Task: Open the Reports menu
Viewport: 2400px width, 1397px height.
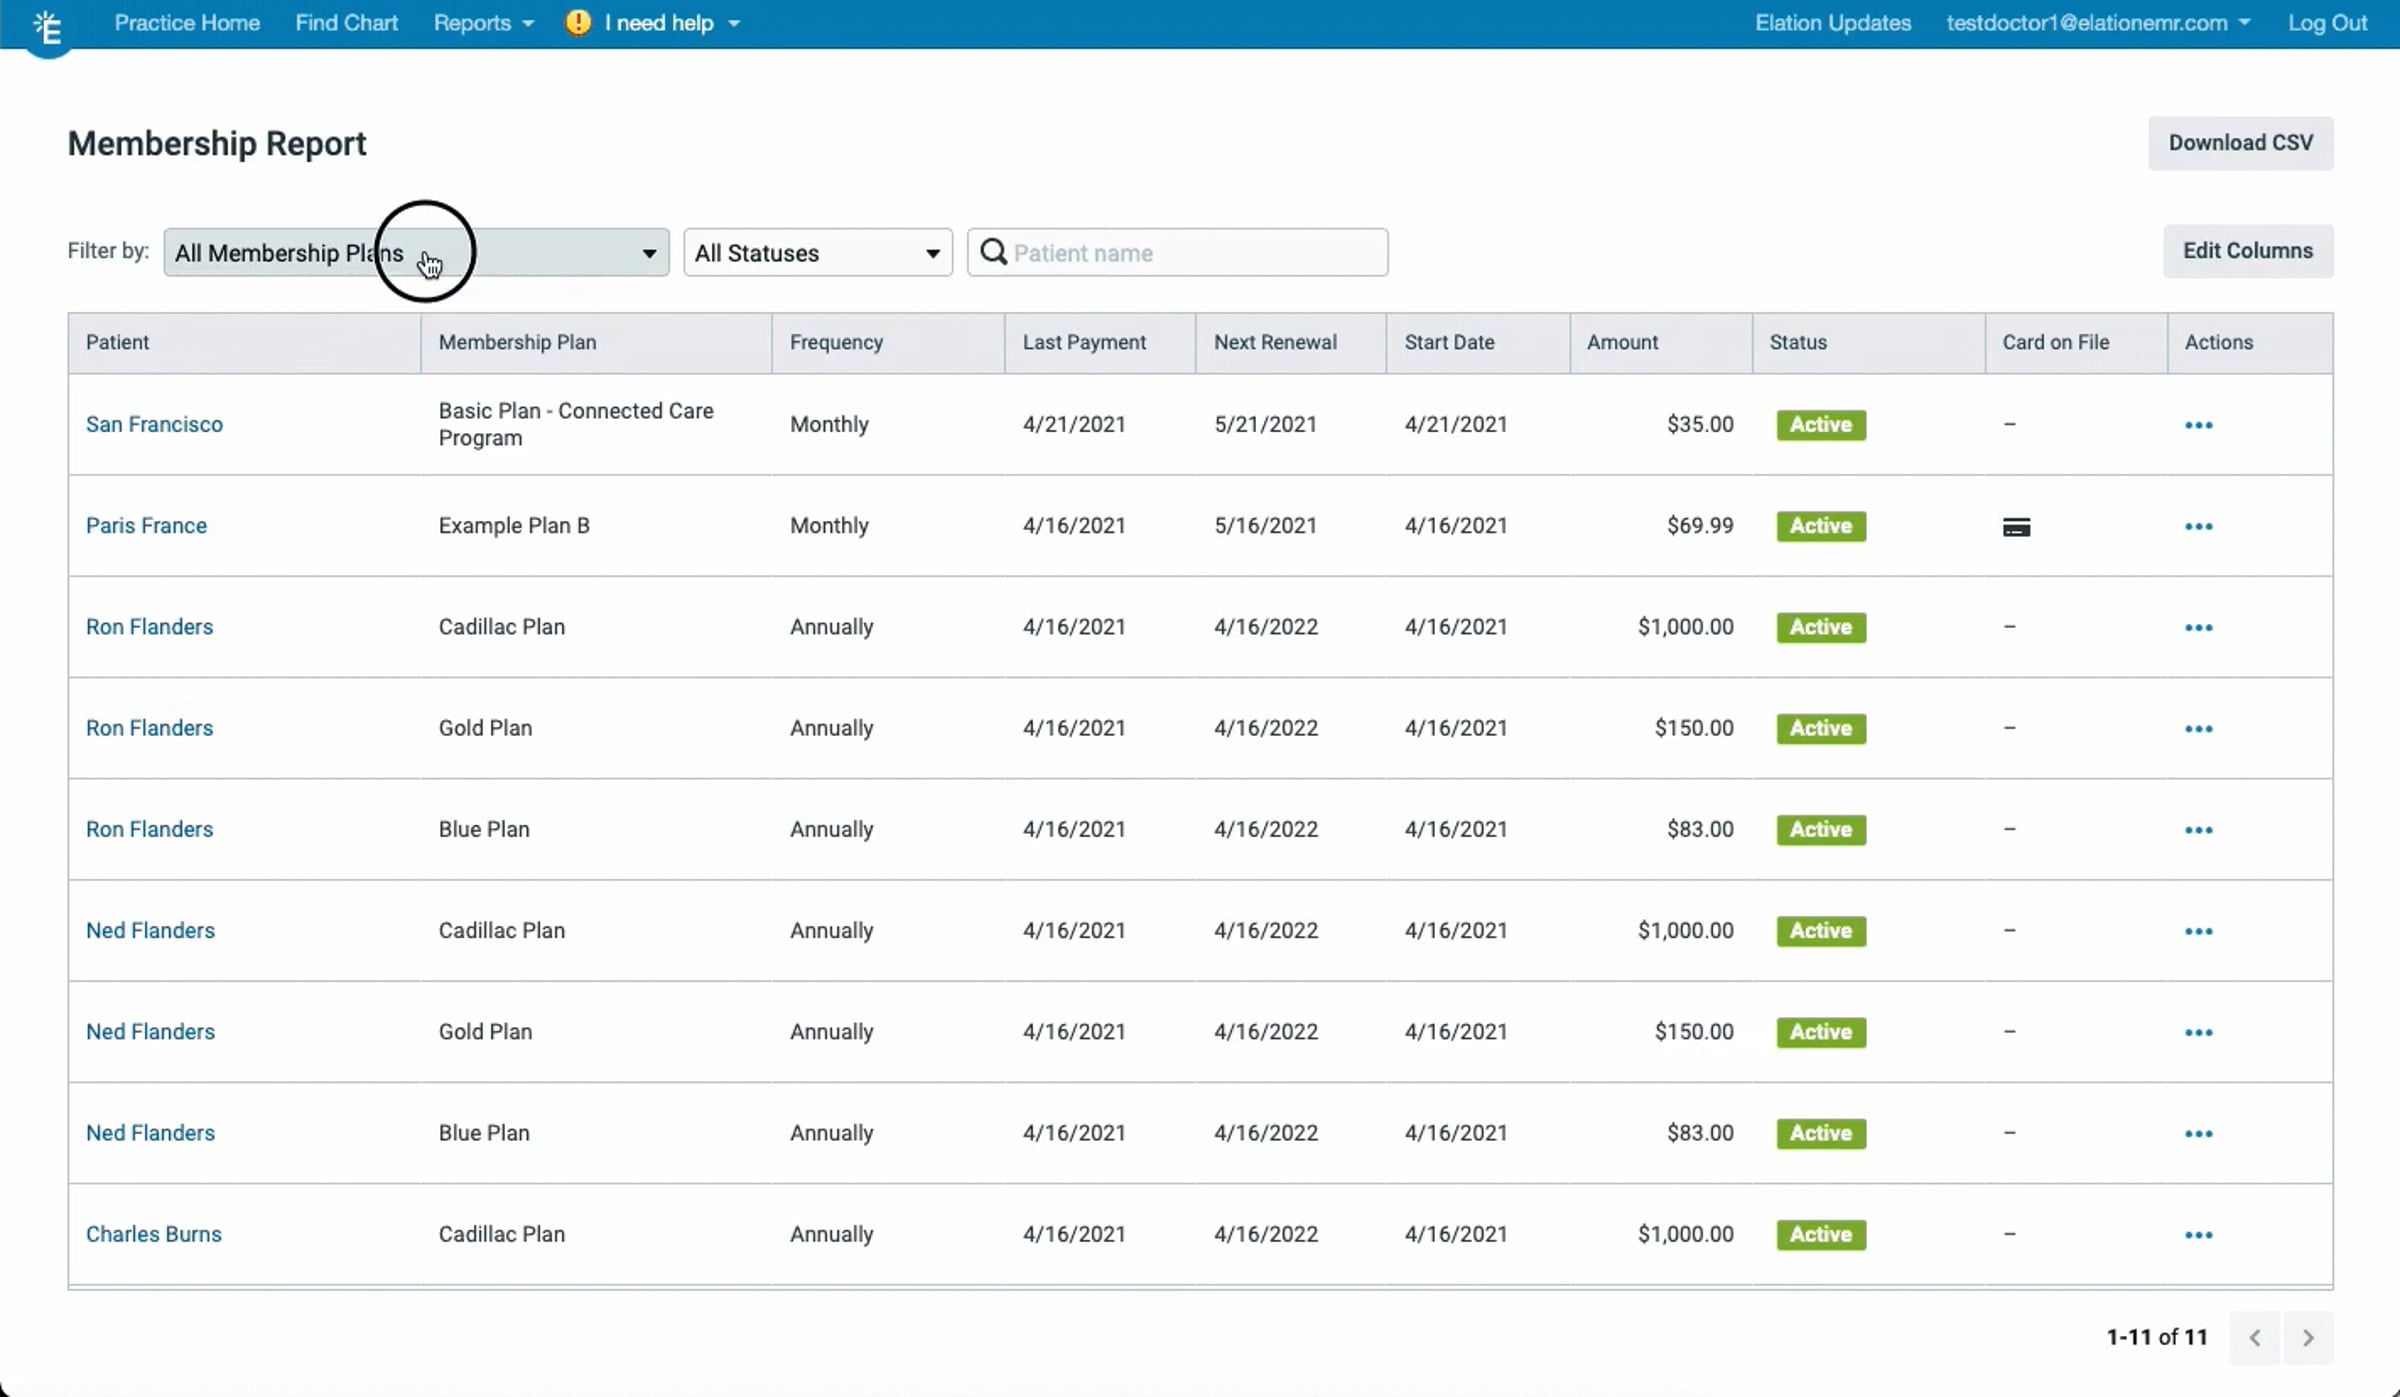Action: click(483, 23)
